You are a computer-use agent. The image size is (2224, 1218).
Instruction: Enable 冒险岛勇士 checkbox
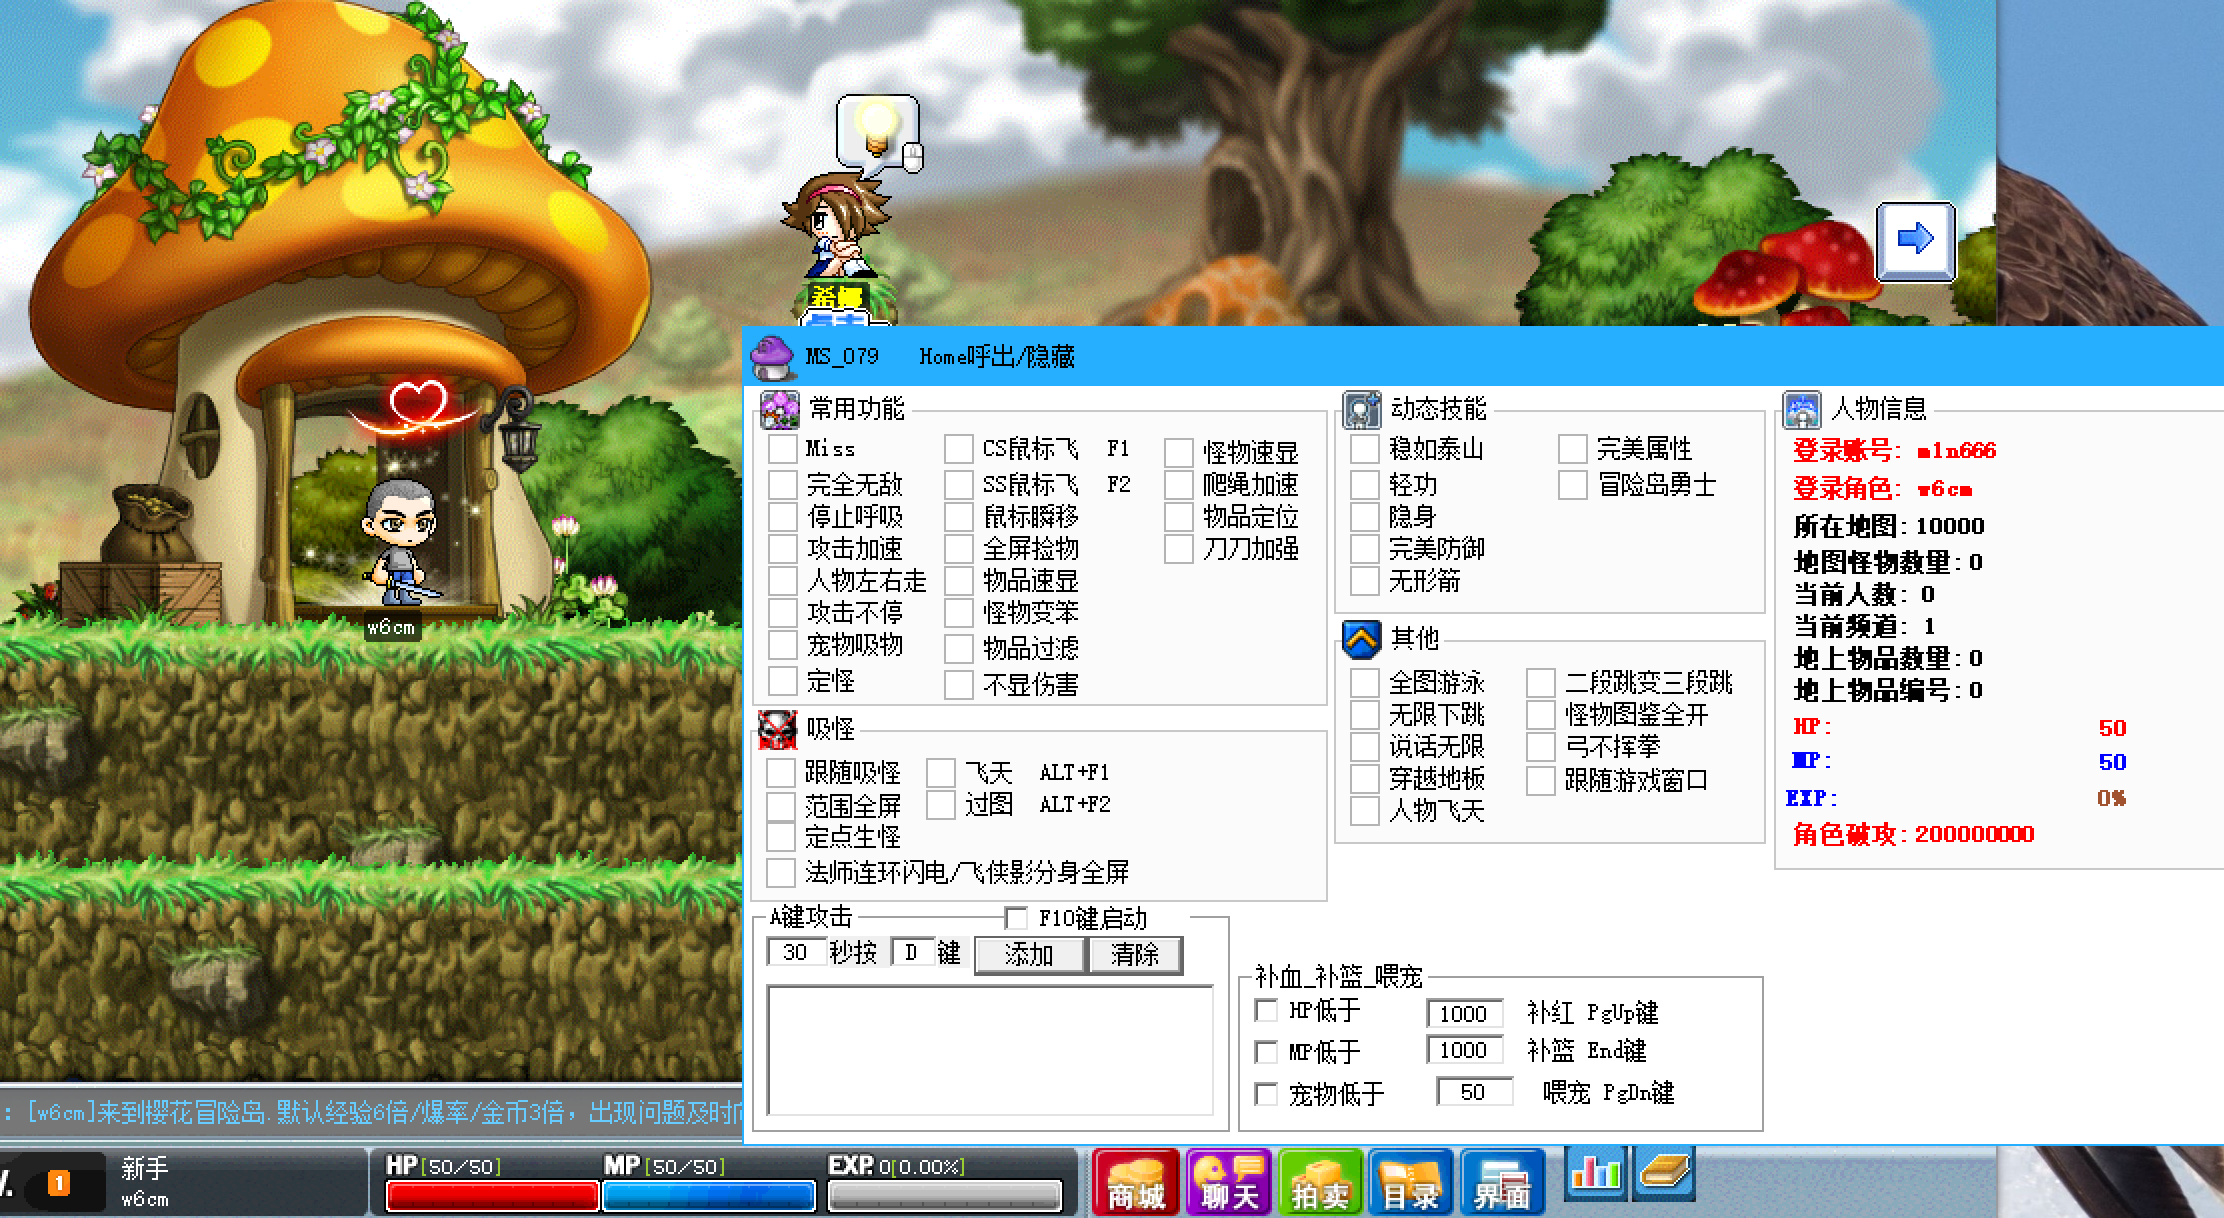1573,485
